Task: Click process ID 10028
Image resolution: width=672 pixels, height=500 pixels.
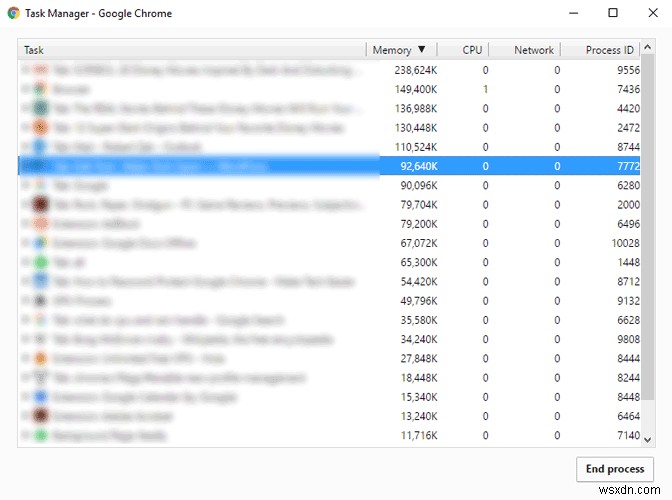Action: (626, 243)
